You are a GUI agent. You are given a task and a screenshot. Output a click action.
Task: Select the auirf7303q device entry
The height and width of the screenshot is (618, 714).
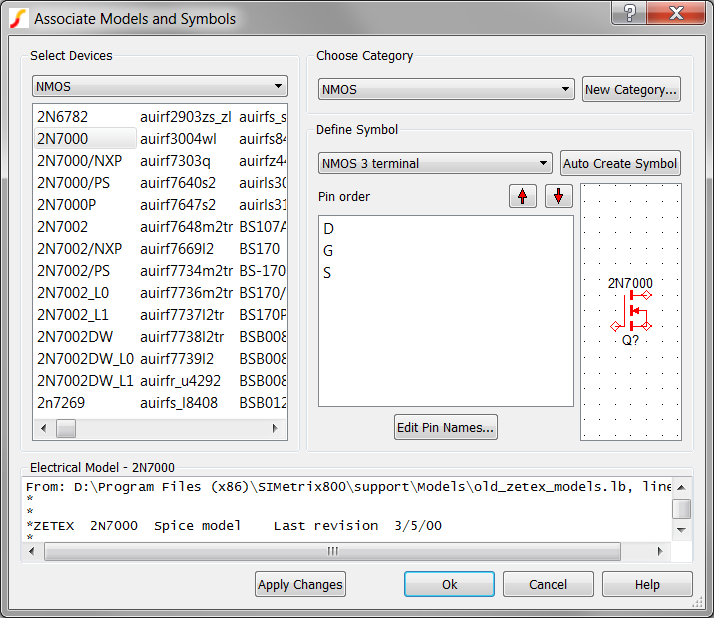175,161
